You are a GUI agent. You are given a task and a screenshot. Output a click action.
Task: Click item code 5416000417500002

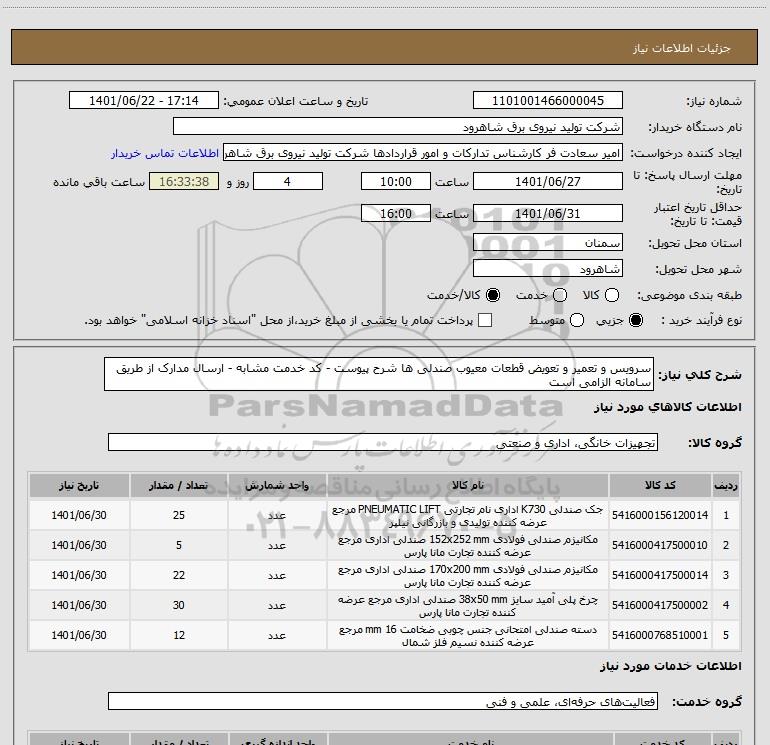(x=660, y=605)
